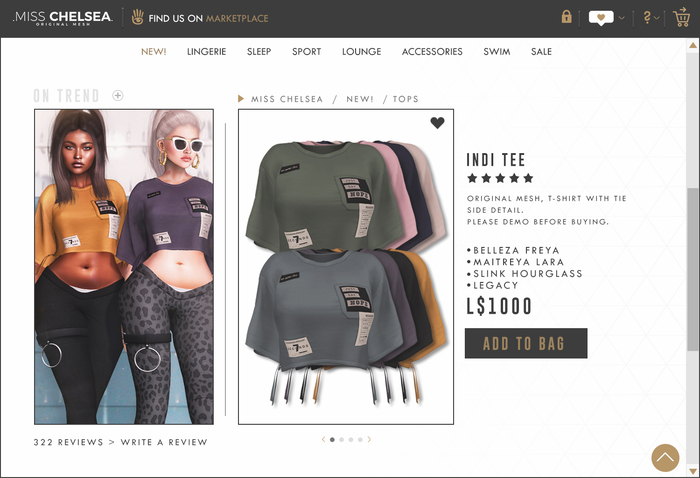Click the wishlist heart speech bubble icon
Image resolution: width=700 pixels, height=478 pixels.
601,18
